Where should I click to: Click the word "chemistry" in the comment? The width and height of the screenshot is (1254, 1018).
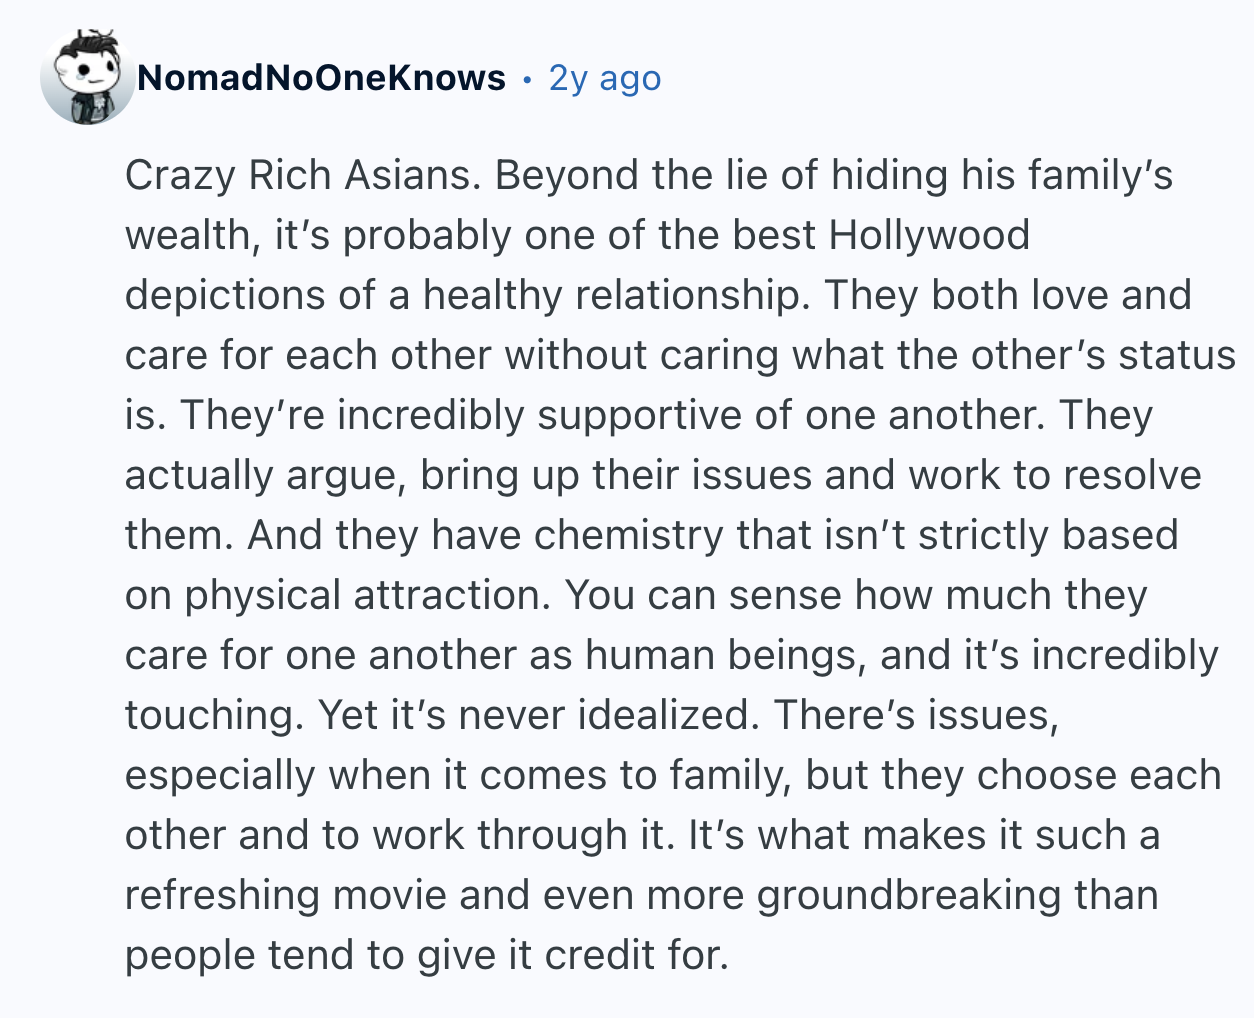pos(627,535)
